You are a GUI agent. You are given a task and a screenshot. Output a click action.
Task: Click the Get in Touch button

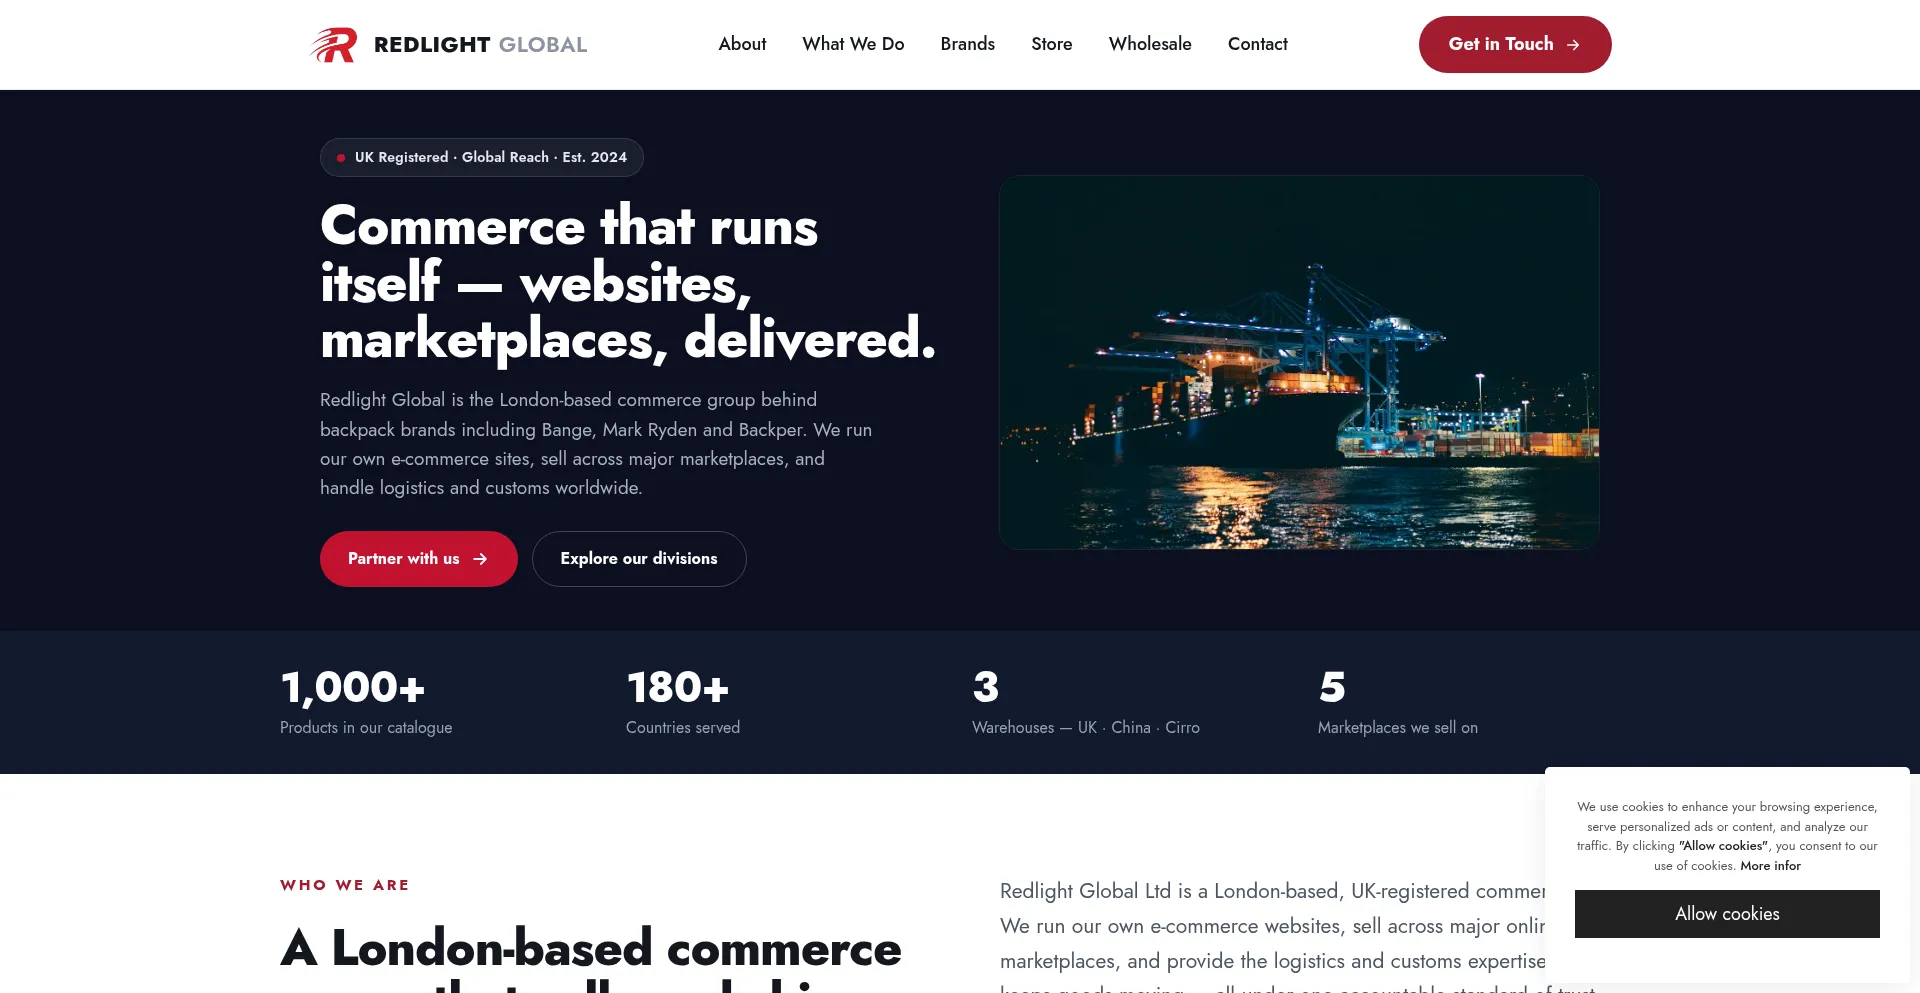(x=1514, y=44)
